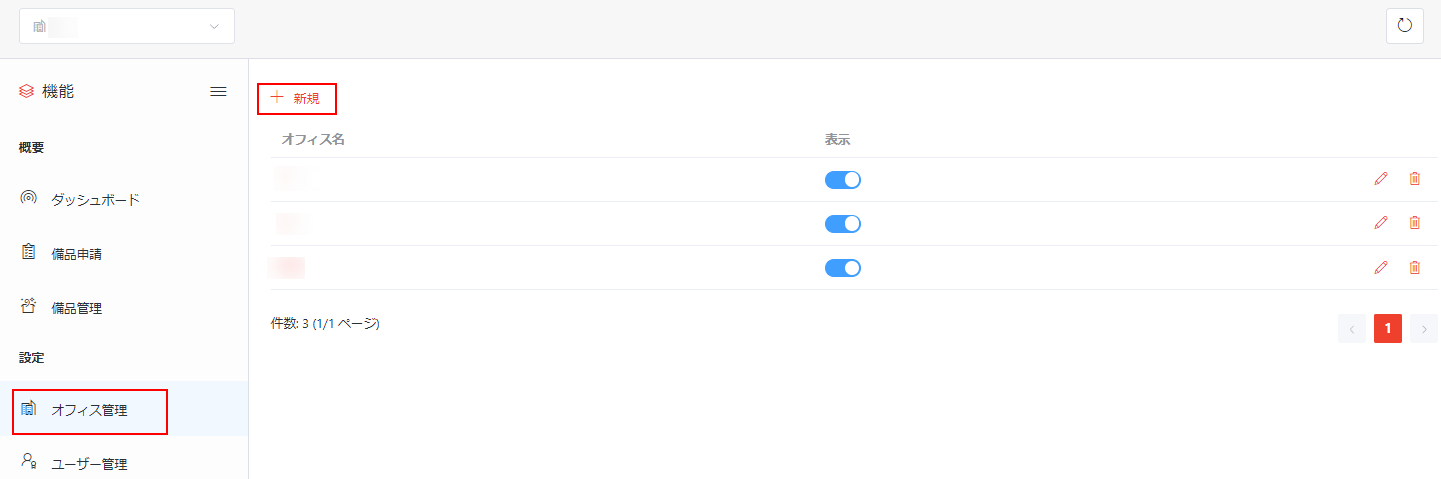Viewport: 1441px width, 479px height.
Task: Delete the third office with the trash icon
Action: [x=1414, y=267]
